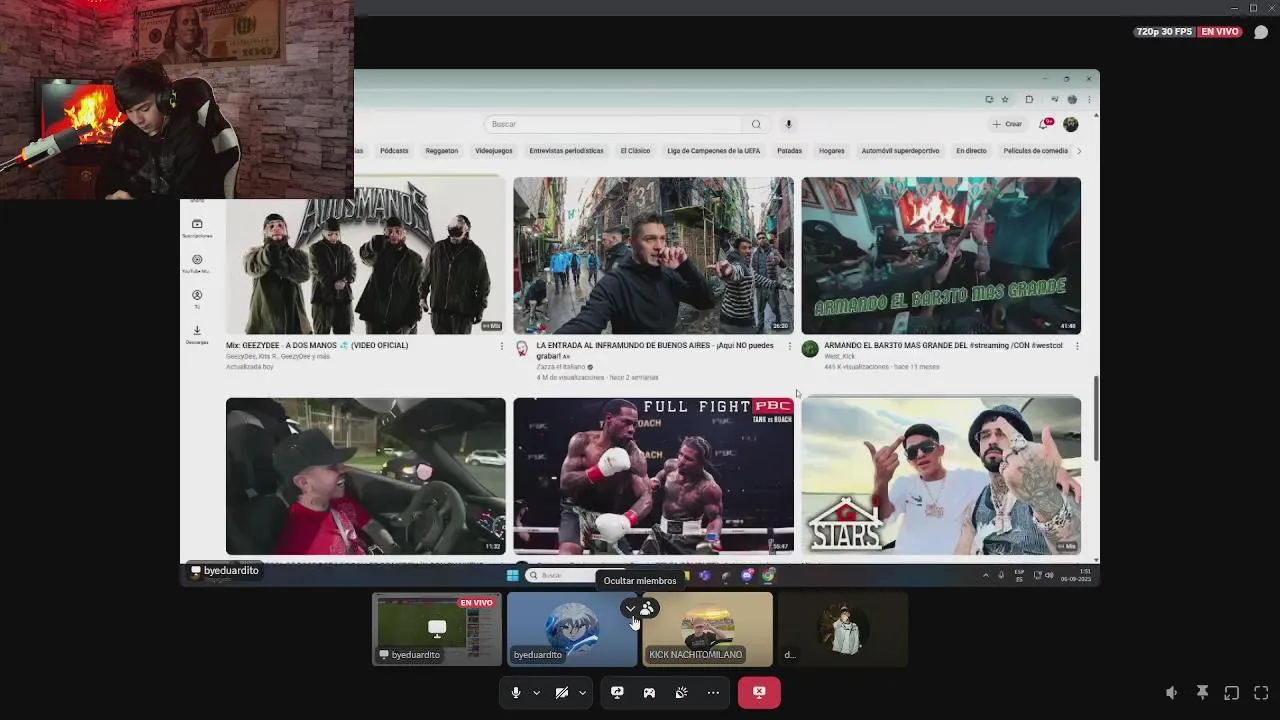1280x720 pixels.
Task: Open the 'ARMANDO EL BAR3TO MAS GRANDE' title link
Action: pyautogui.click(x=943, y=345)
